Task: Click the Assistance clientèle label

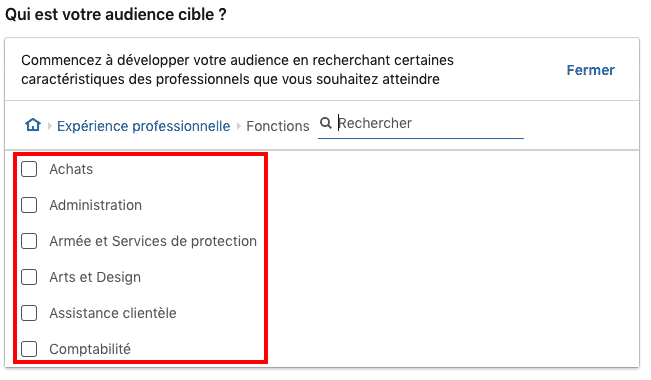Action: click(x=113, y=313)
